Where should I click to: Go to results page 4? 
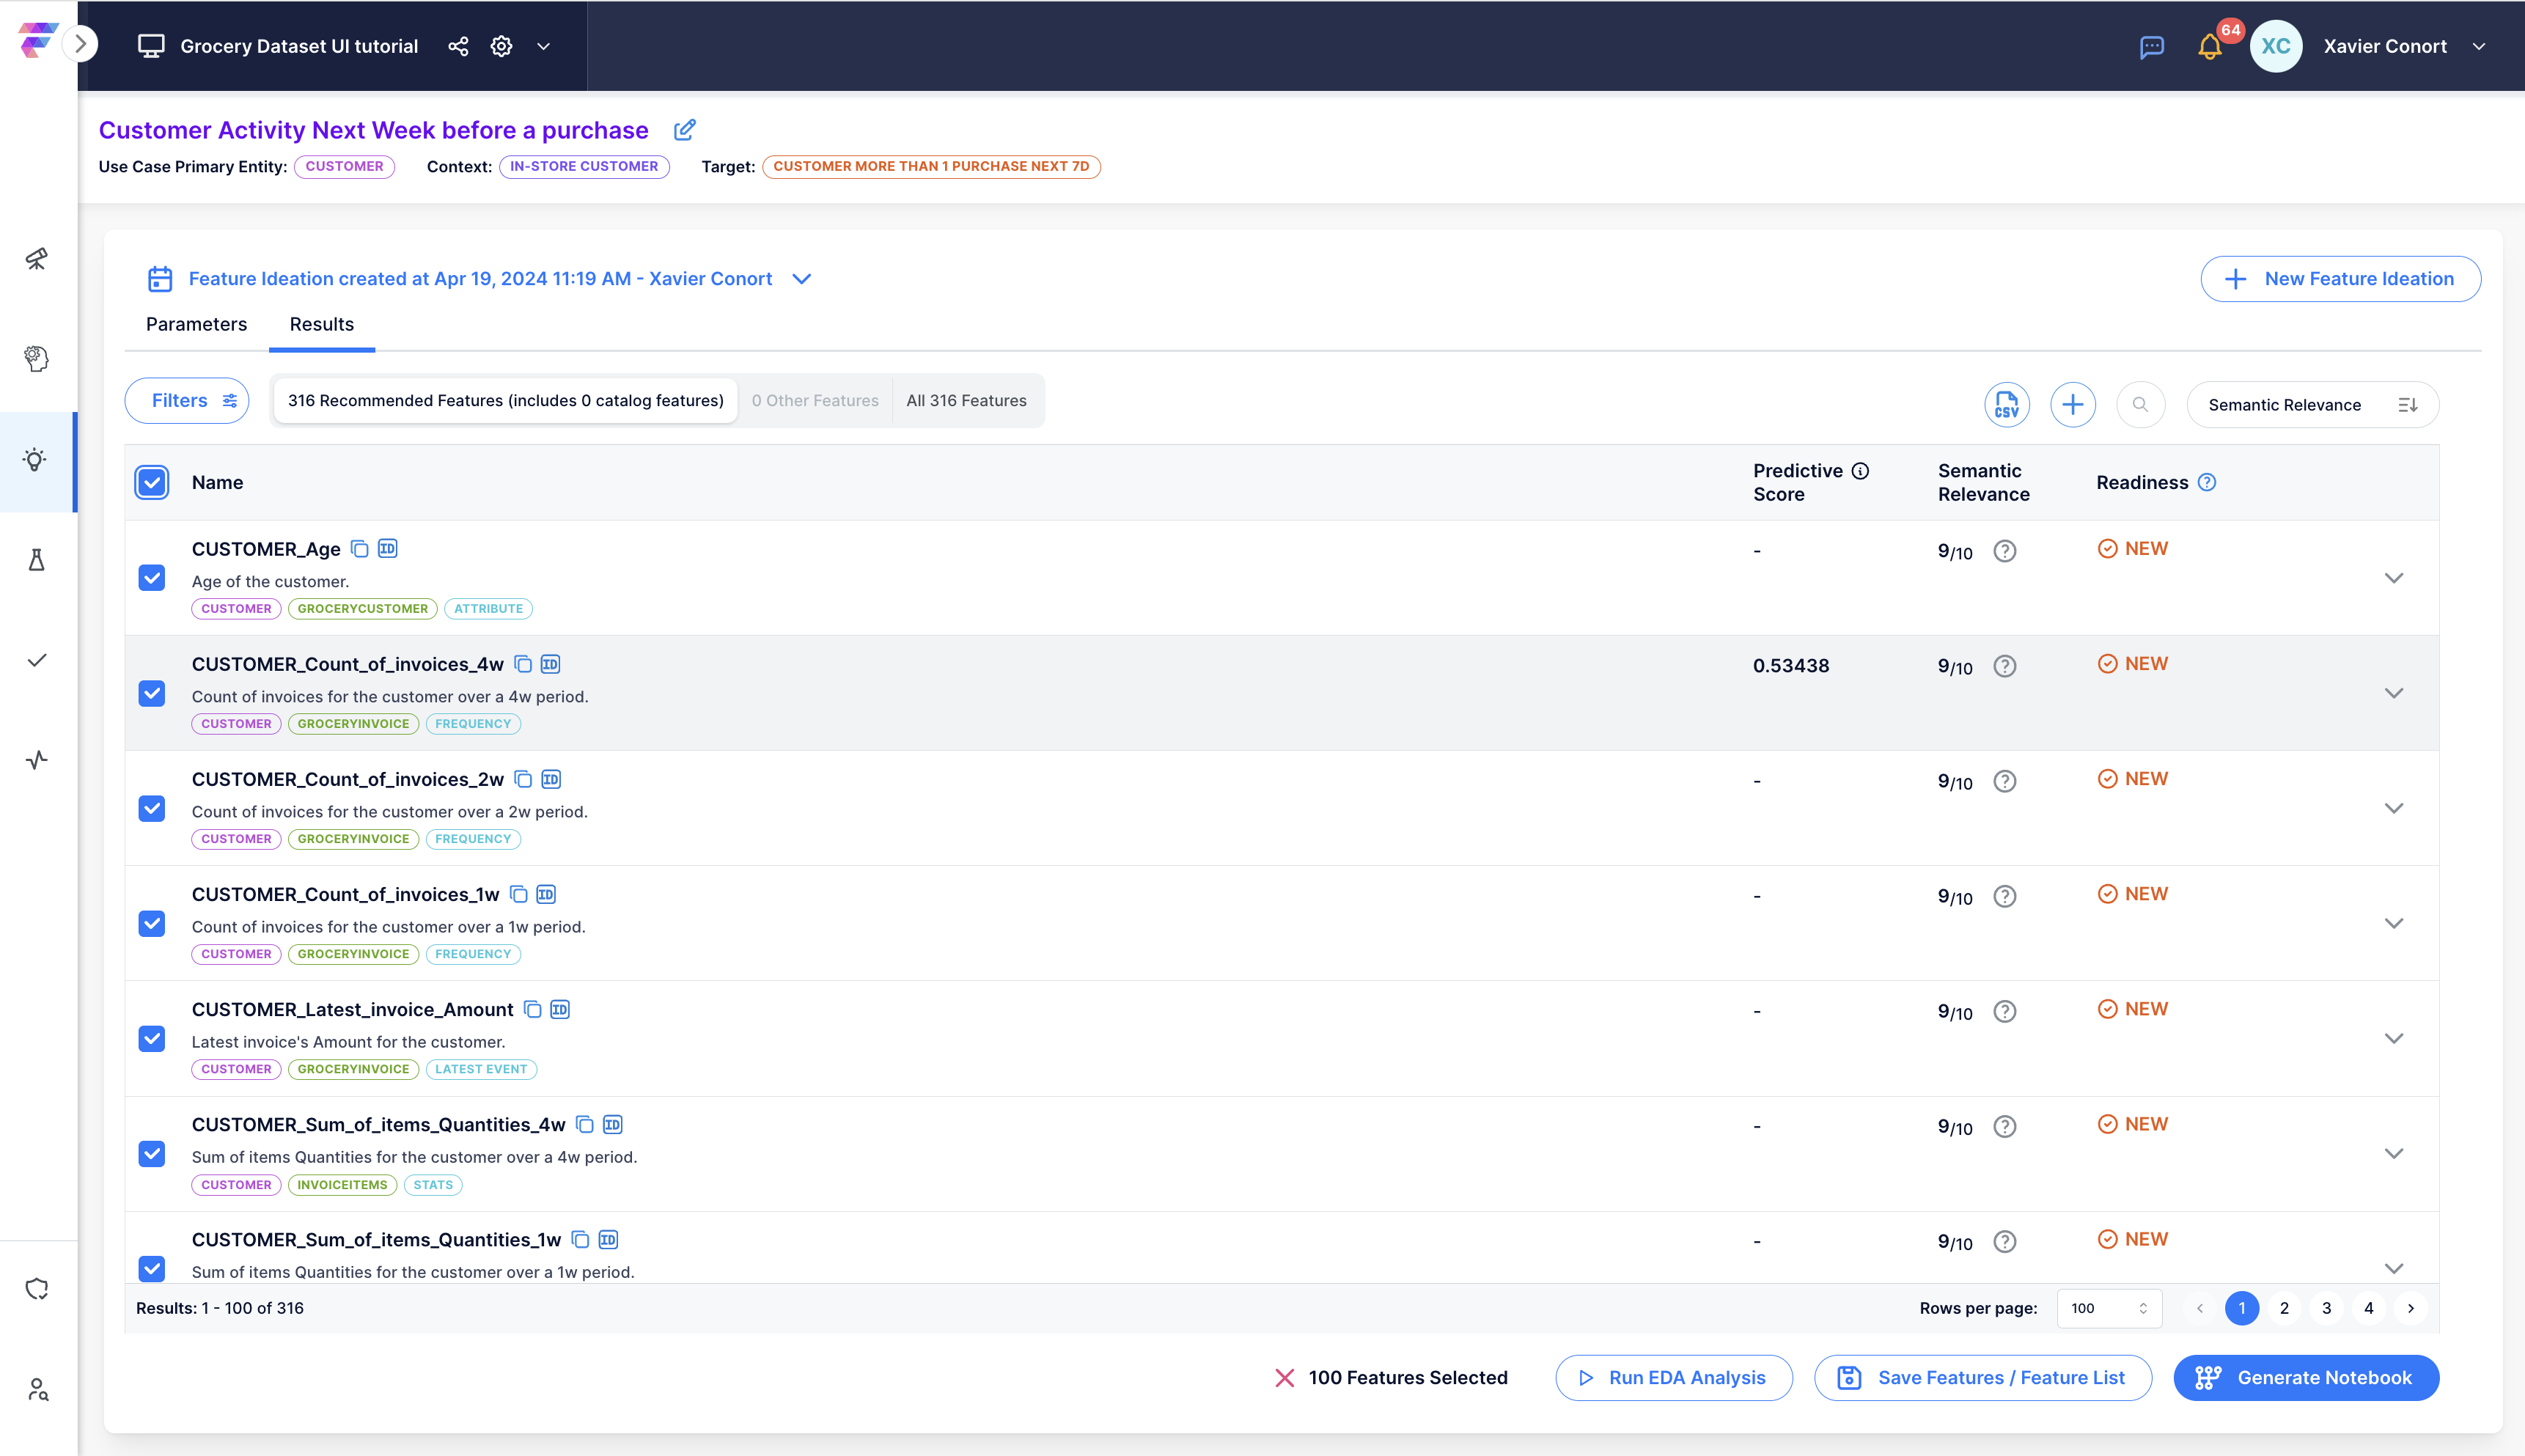coord(2368,1308)
